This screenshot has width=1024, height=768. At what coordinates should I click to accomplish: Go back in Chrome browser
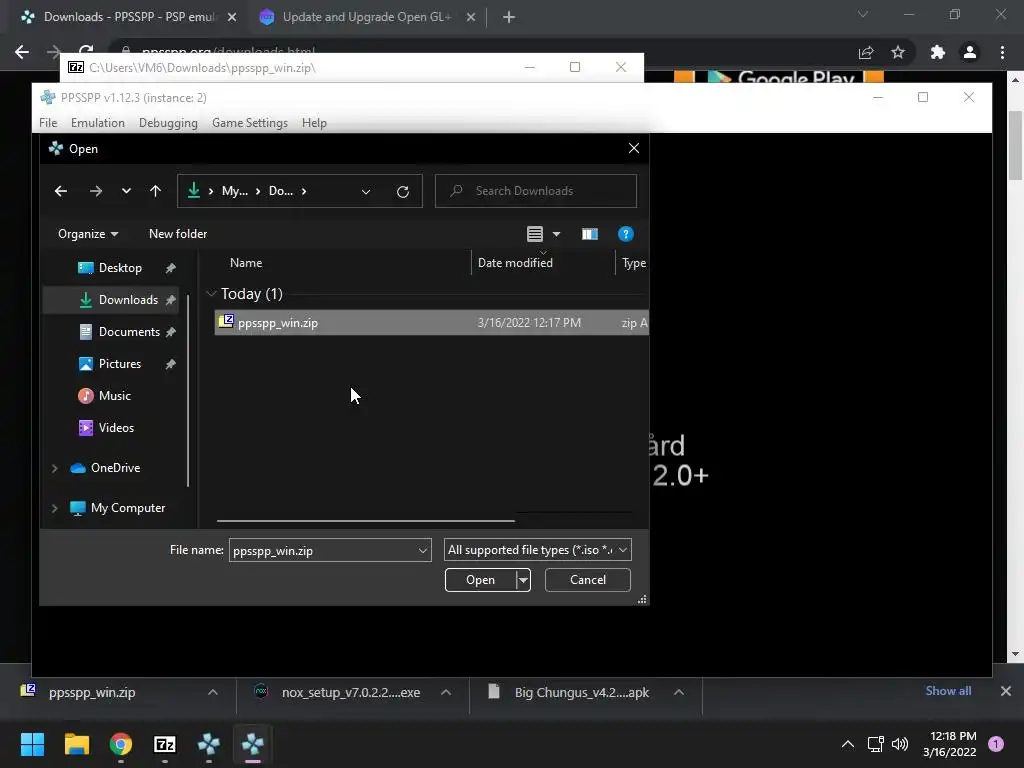22,52
